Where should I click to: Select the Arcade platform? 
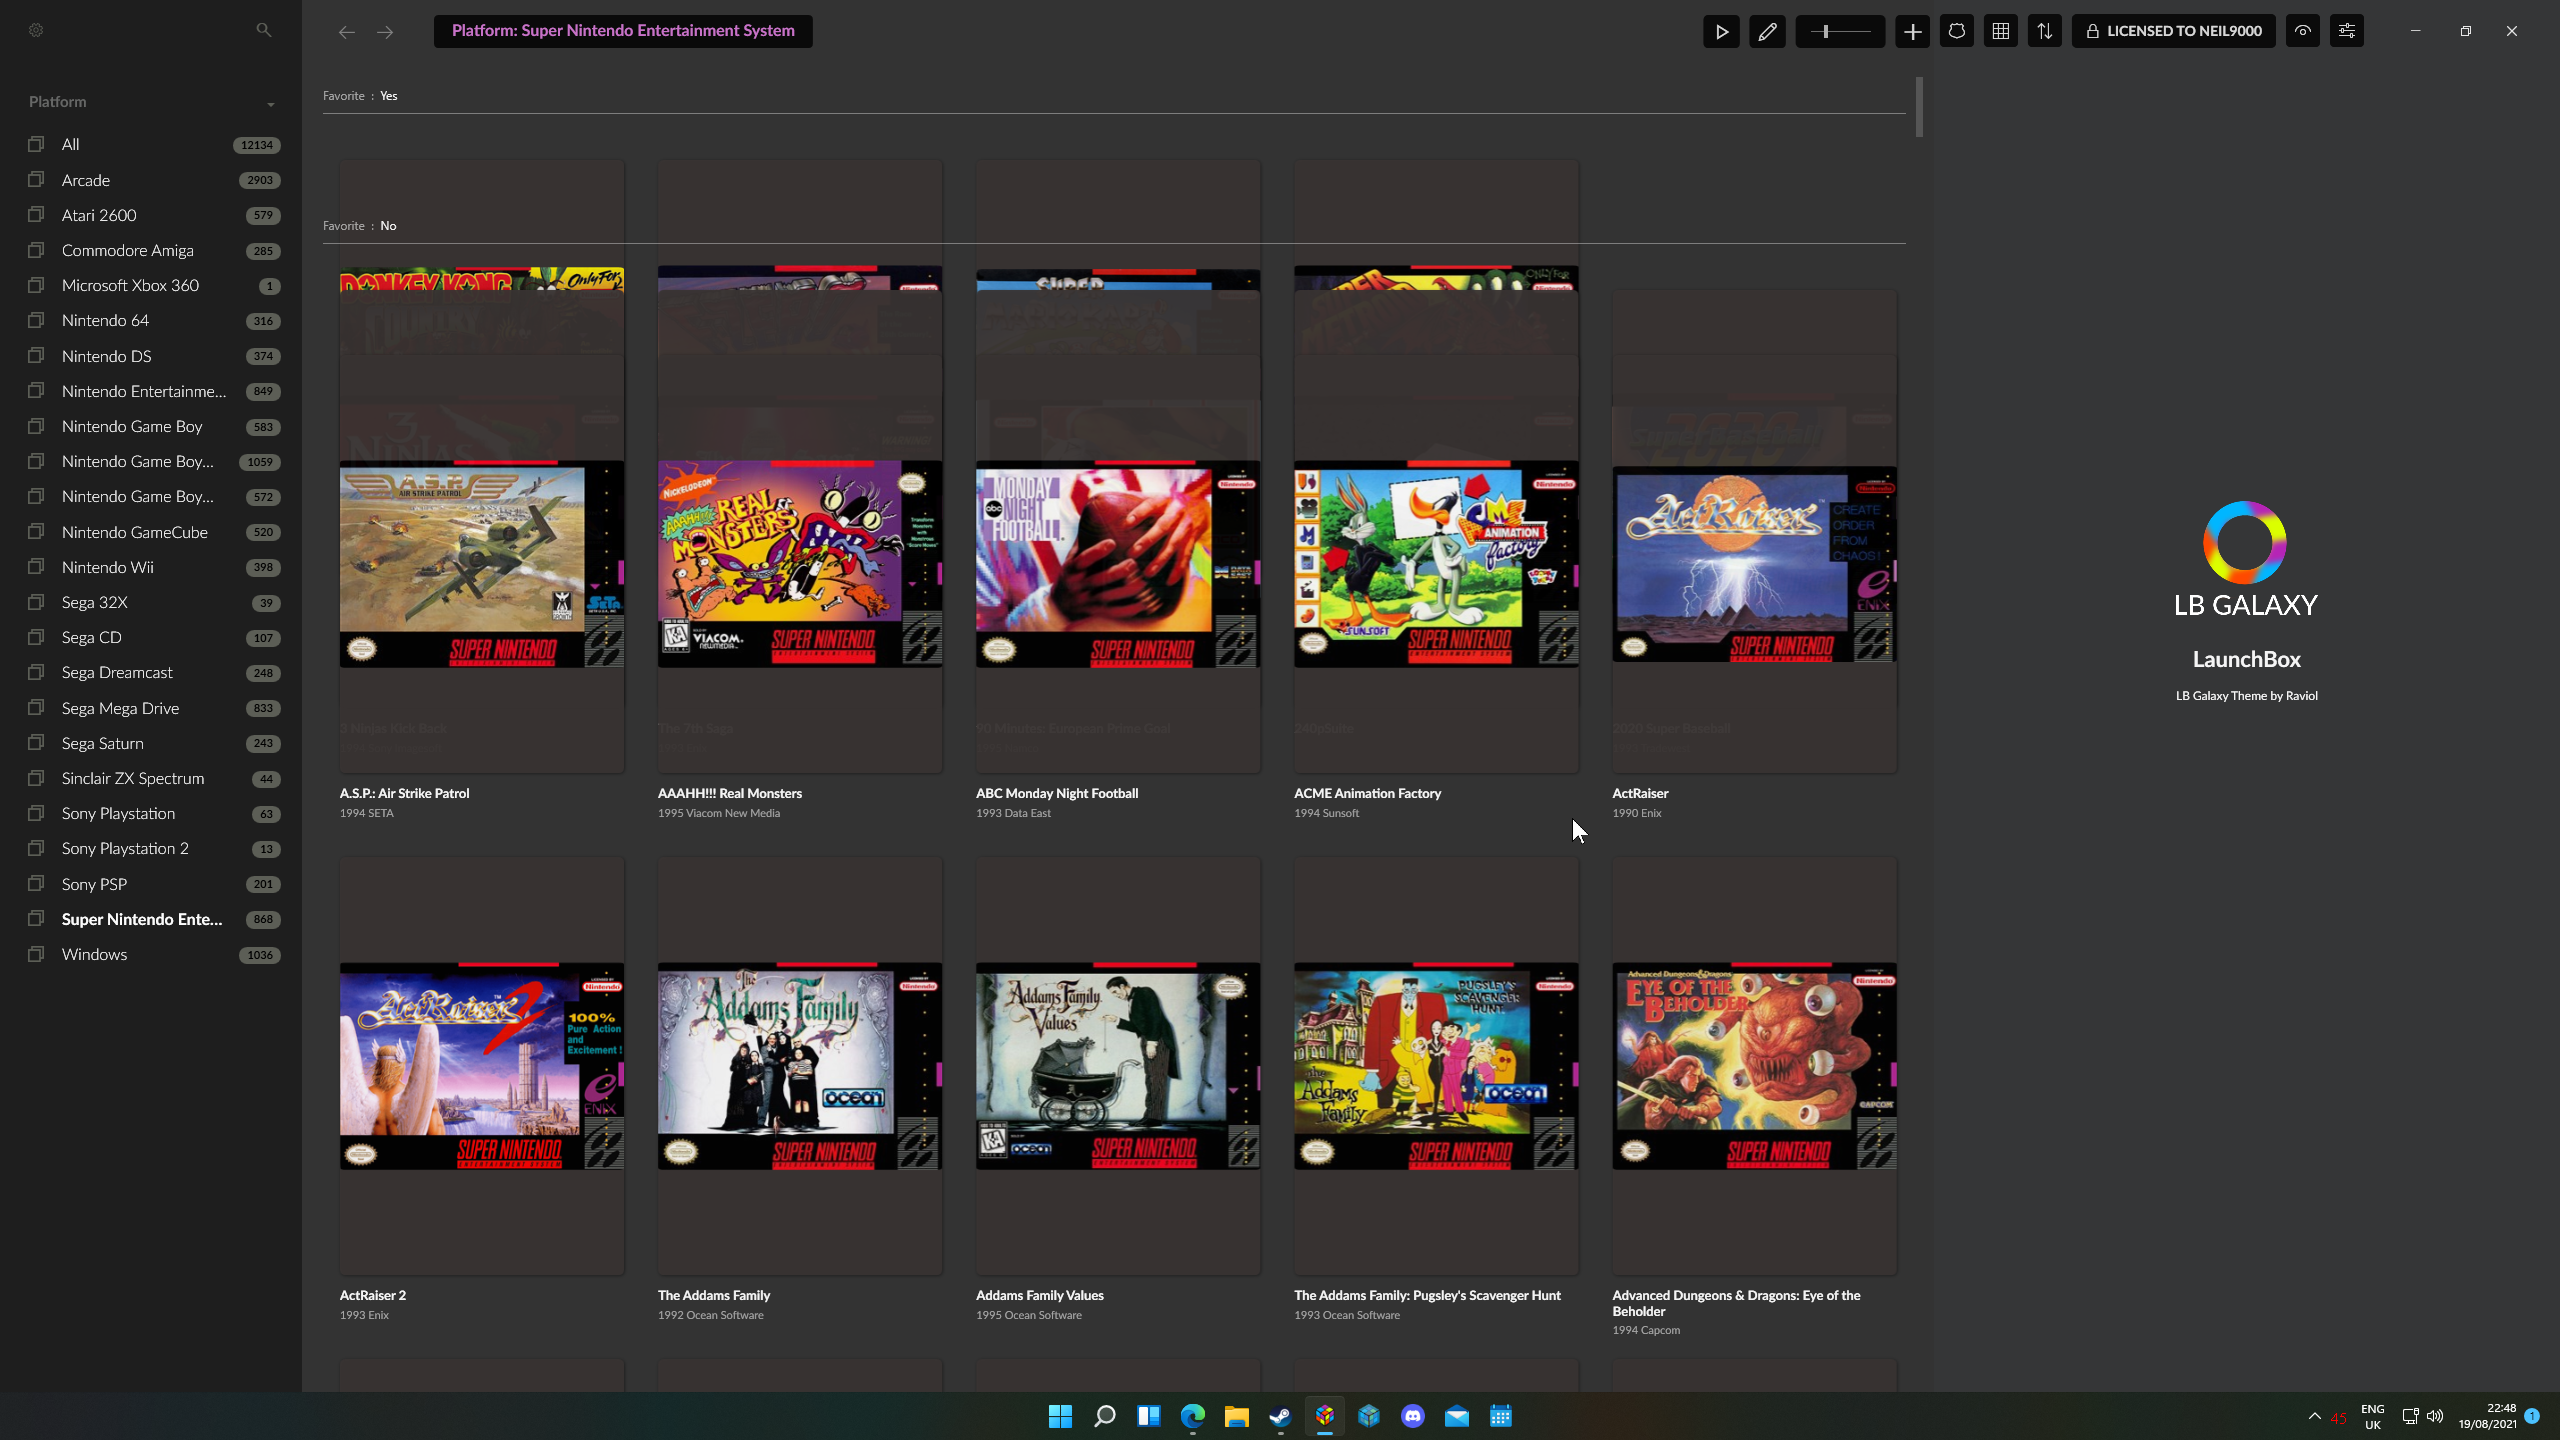coord(152,180)
